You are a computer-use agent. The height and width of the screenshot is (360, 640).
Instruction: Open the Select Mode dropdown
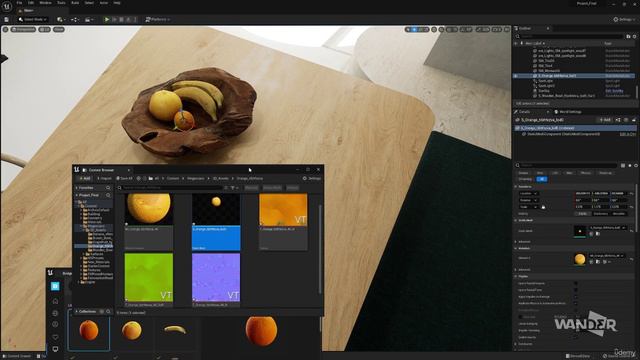(33, 19)
